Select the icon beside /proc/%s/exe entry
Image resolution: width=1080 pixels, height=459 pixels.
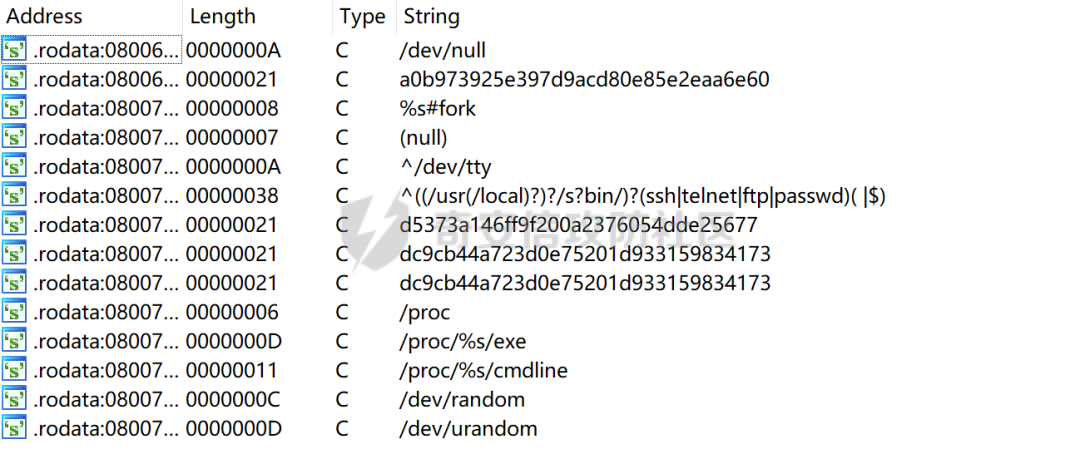click(14, 341)
